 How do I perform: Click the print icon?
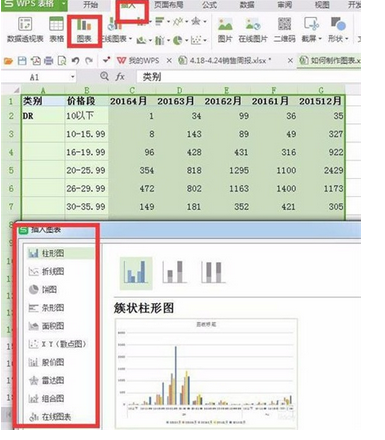click(49, 61)
